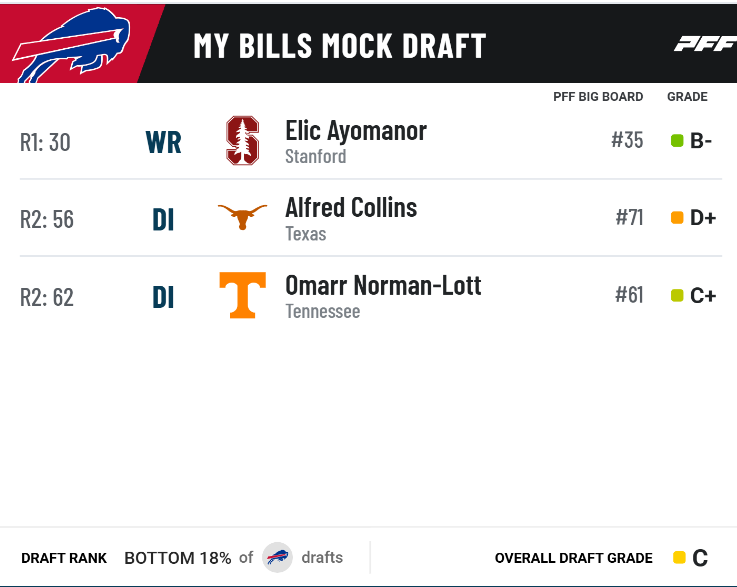
Task: Click the R1: 30 pick label
Action: point(45,142)
